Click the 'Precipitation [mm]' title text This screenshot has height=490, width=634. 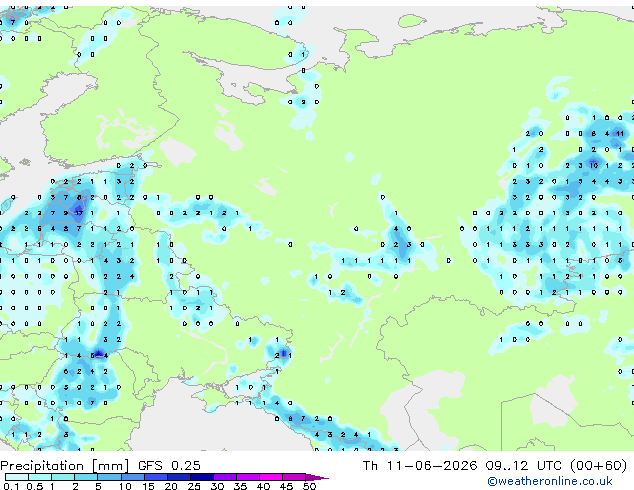pyautogui.click(x=65, y=466)
